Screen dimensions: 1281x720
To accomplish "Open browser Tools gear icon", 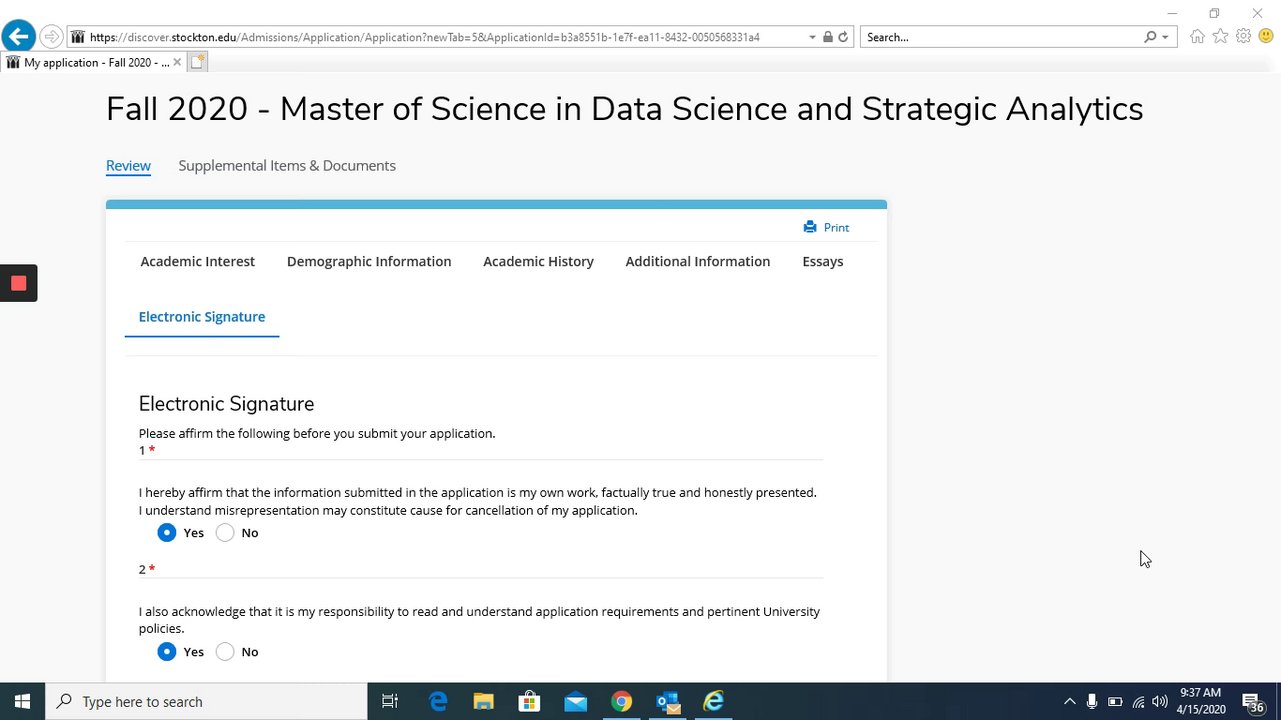I will coord(1243,37).
